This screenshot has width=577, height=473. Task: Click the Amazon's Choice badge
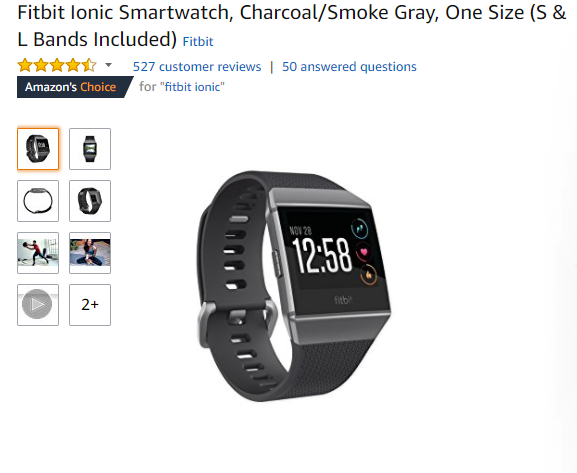75,87
